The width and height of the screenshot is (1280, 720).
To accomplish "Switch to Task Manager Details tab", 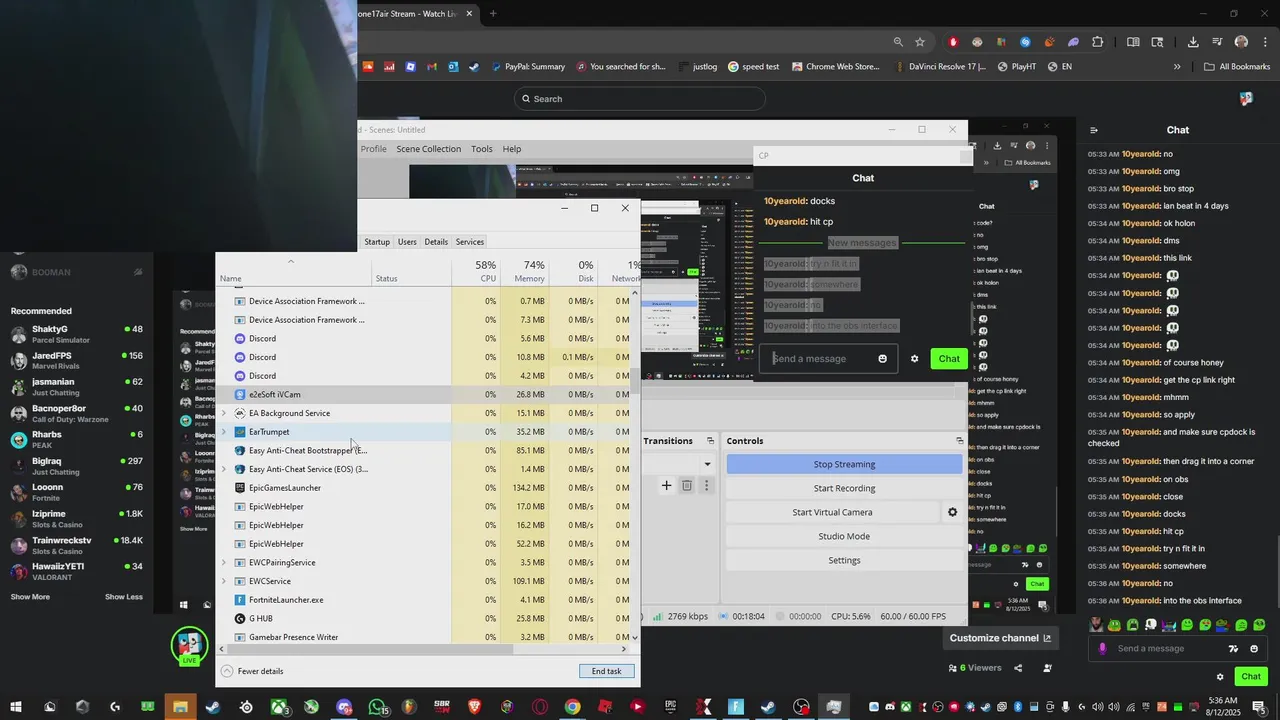I will (436, 242).
